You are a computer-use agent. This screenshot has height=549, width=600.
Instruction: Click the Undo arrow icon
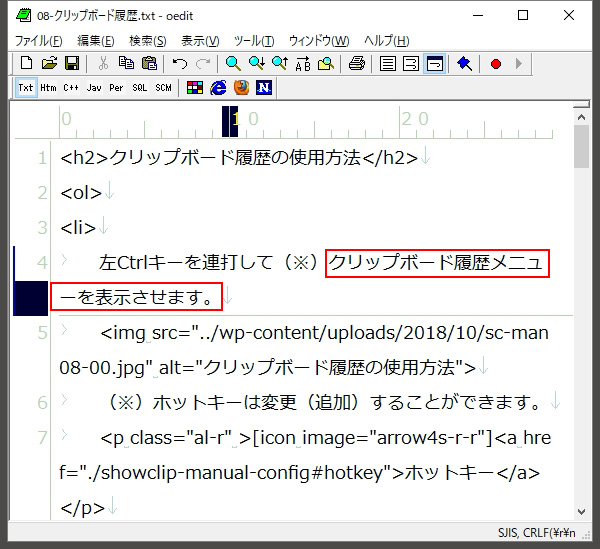click(x=180, y=64)
